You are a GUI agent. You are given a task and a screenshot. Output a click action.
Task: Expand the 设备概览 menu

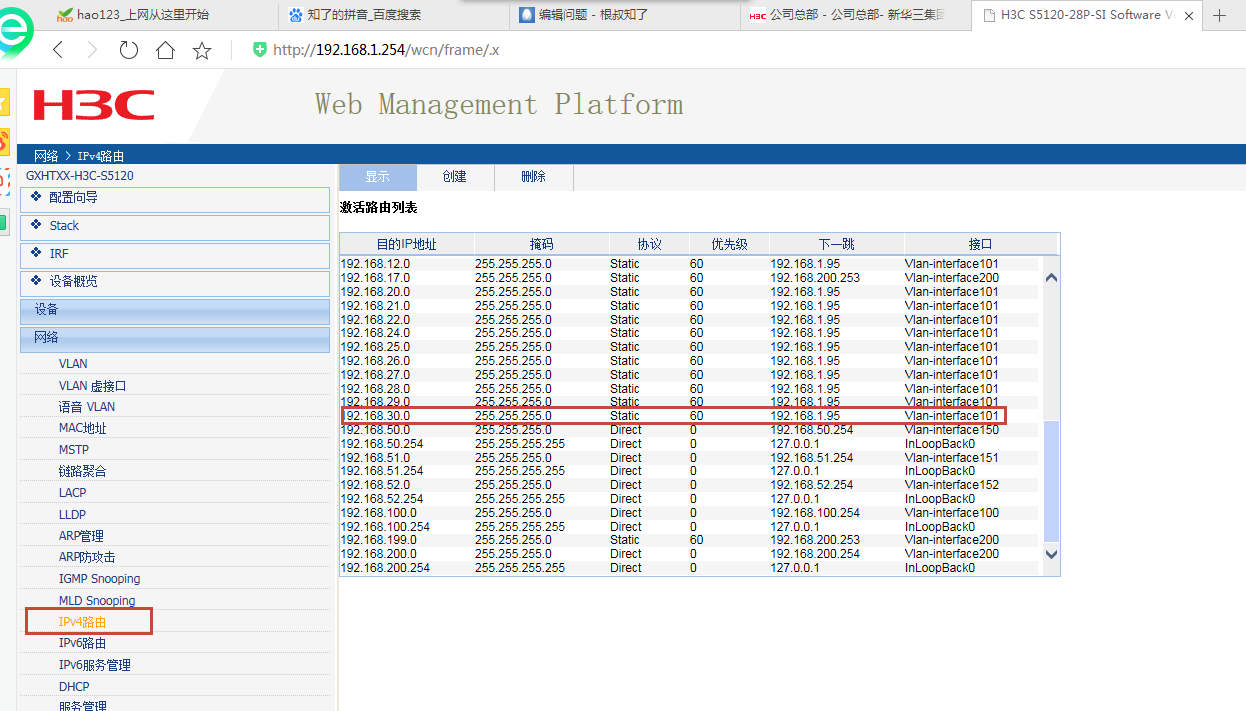coord(175,283)
